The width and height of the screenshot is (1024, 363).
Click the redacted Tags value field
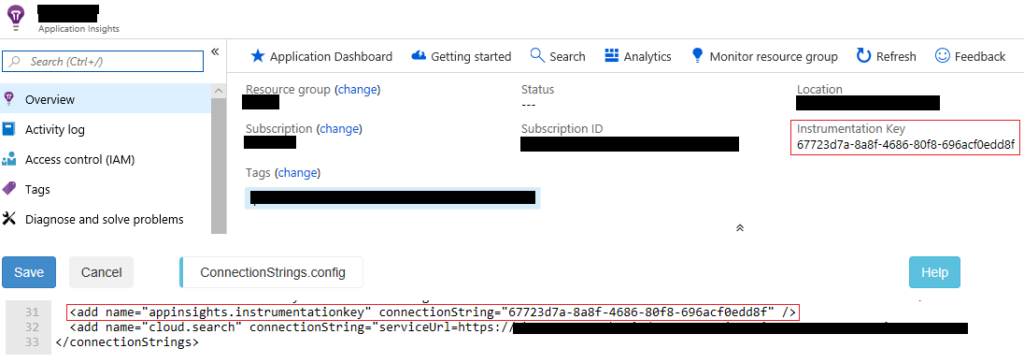[393, 198]
